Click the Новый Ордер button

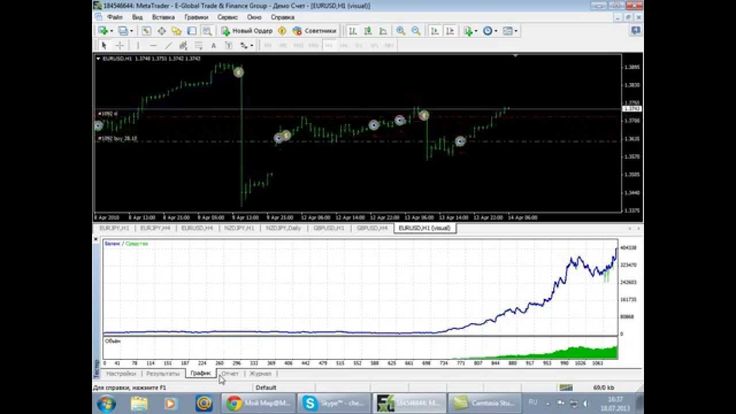(x=247, y=31)
